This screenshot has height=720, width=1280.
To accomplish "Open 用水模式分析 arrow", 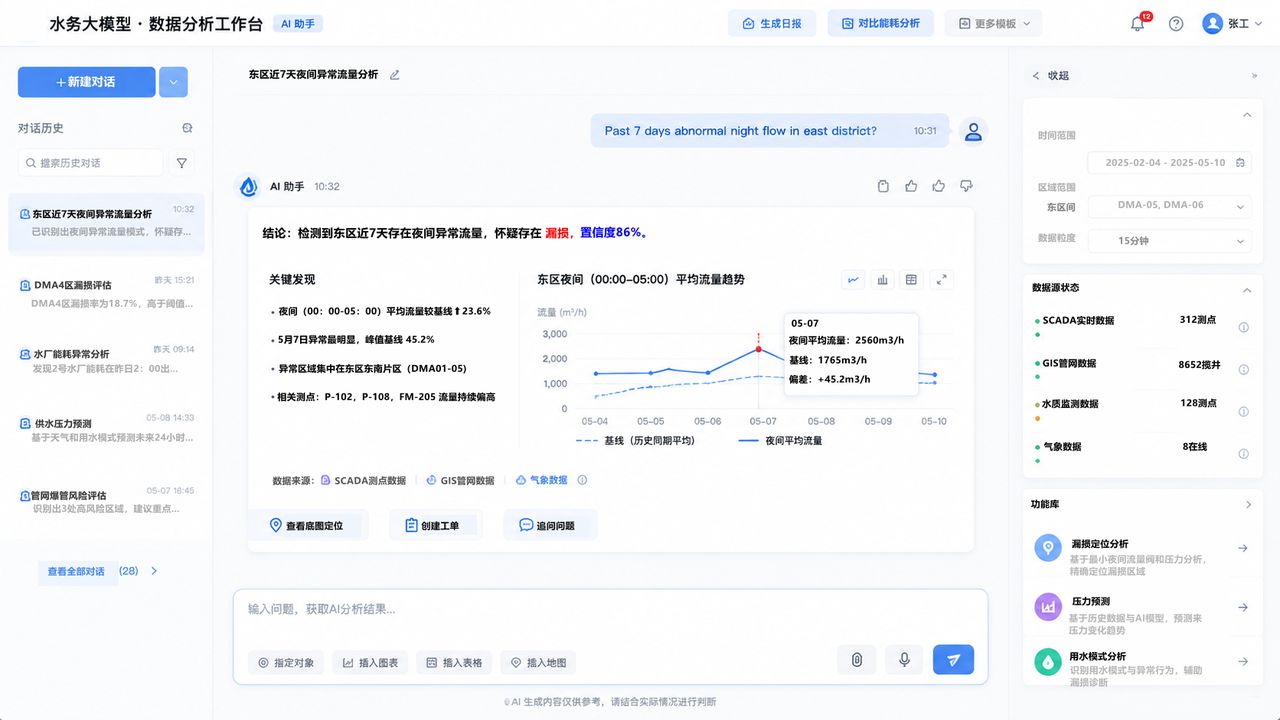I will coord(1243,661).
